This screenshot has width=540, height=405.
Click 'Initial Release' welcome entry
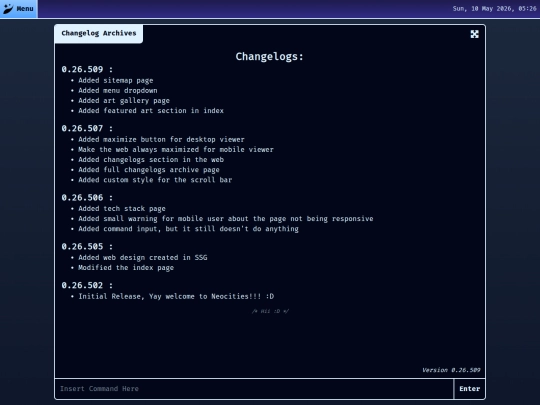point(176,297)
